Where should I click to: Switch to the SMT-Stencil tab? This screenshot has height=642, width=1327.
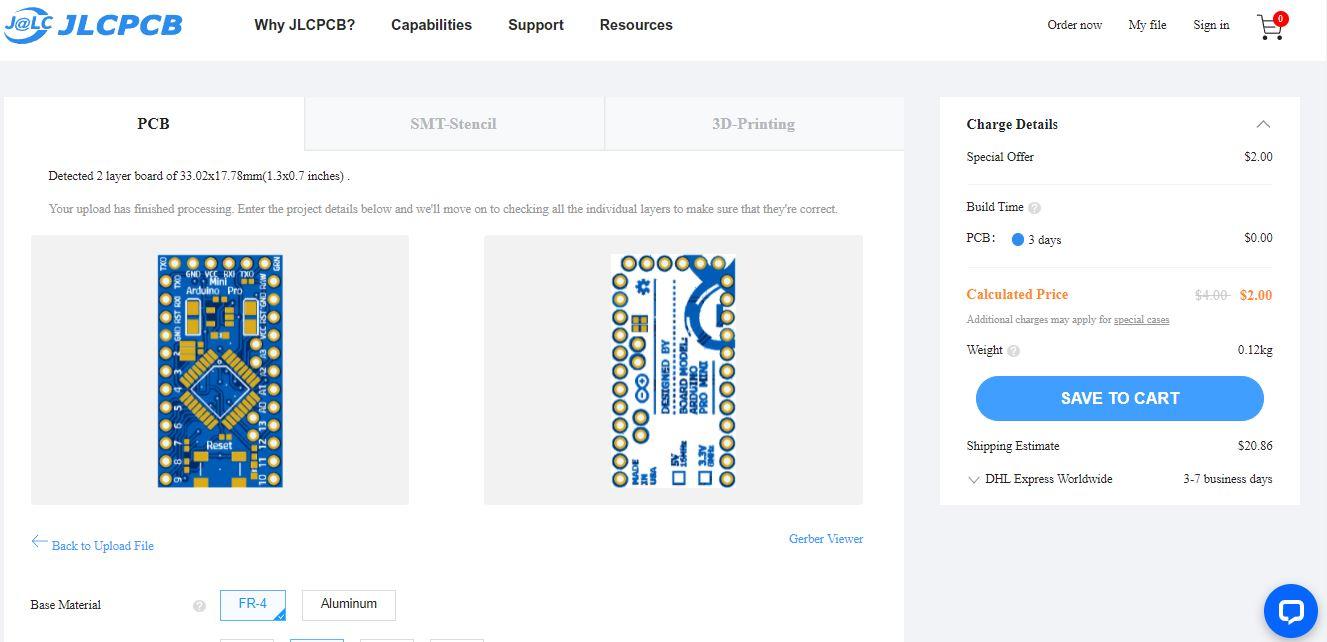[454, 124]
